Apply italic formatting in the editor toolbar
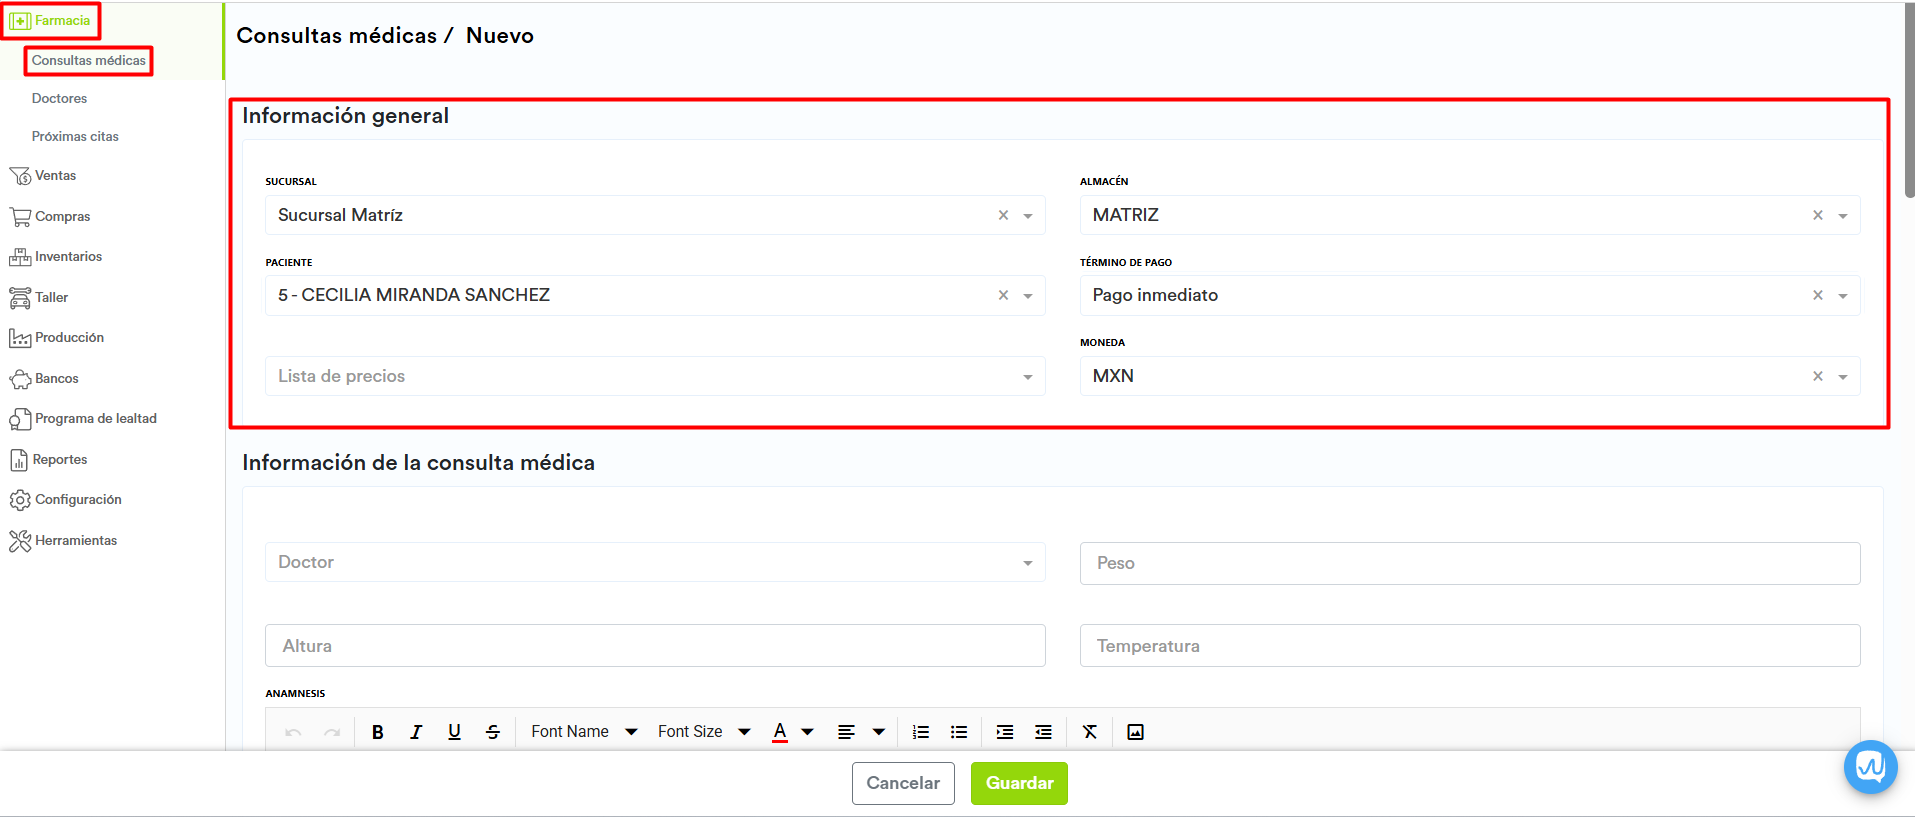 point(416,732)
